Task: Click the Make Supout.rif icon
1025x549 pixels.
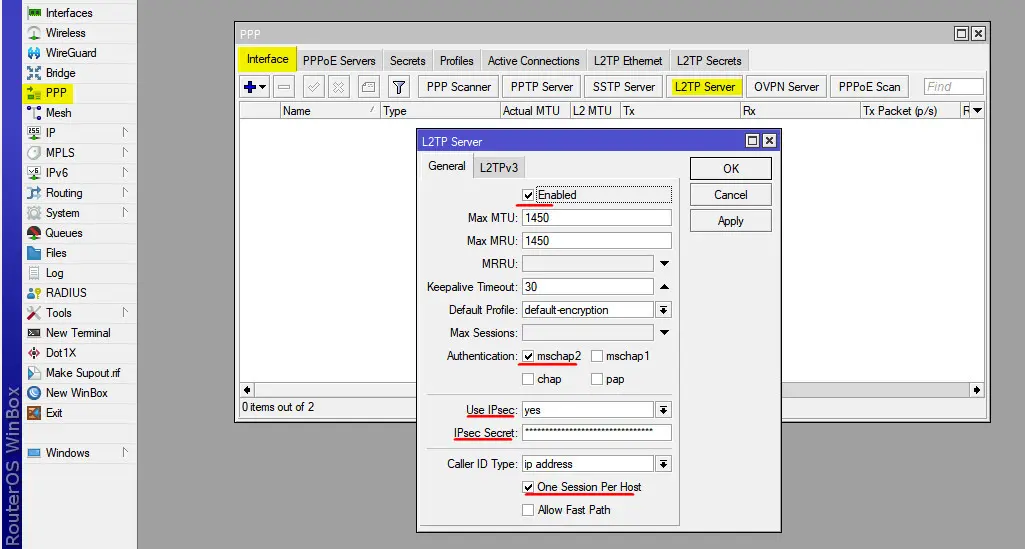Action: click(34, 373)
